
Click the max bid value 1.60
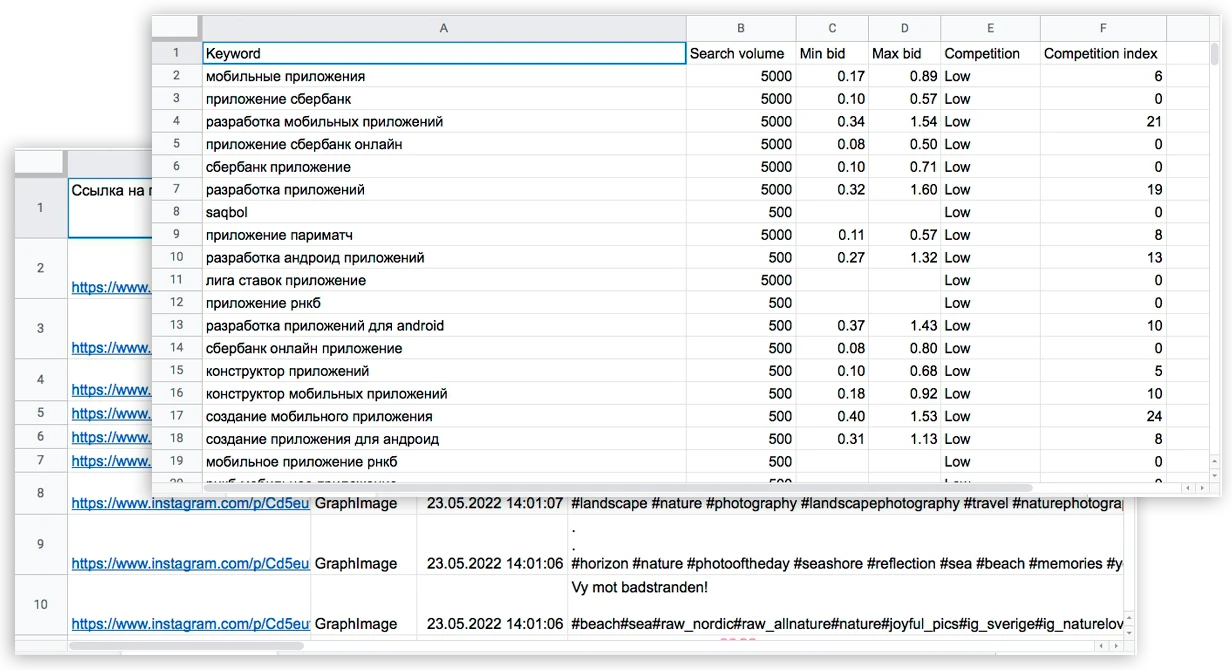coord(905,190)
